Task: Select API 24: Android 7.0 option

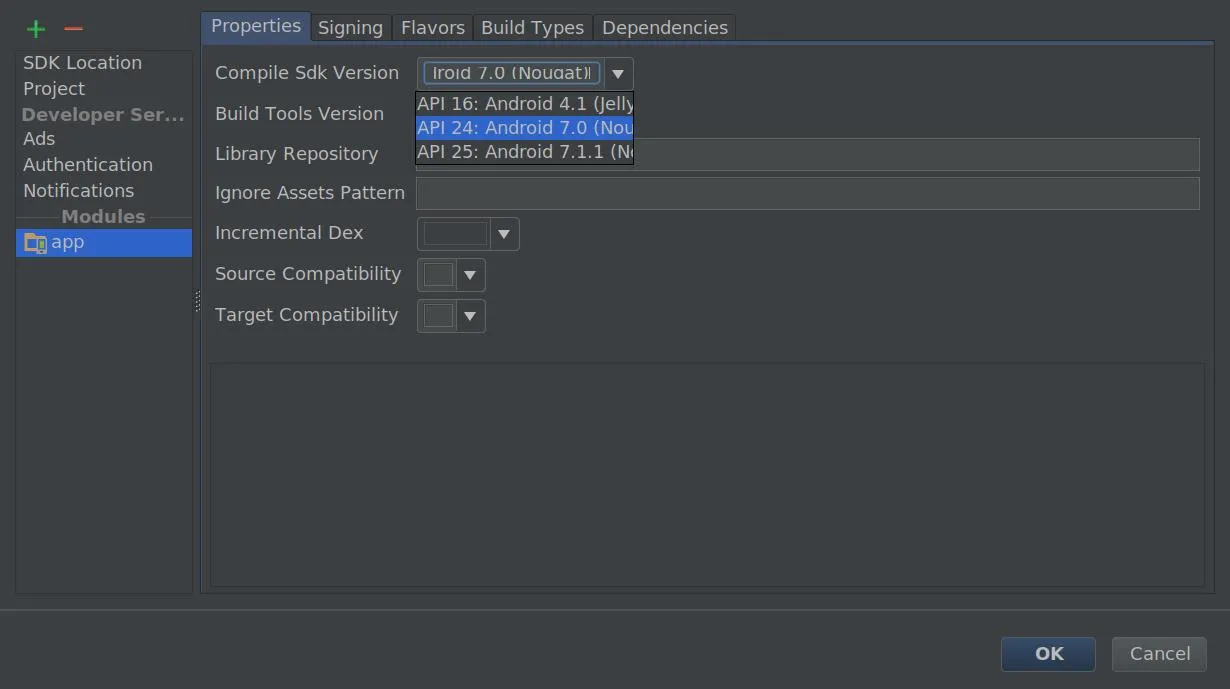Action: 524,128
